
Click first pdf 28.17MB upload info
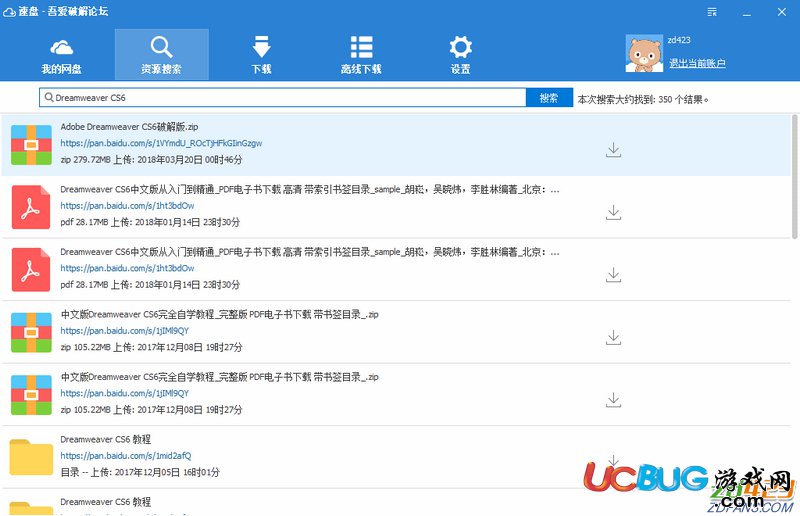tap(150, 222)
